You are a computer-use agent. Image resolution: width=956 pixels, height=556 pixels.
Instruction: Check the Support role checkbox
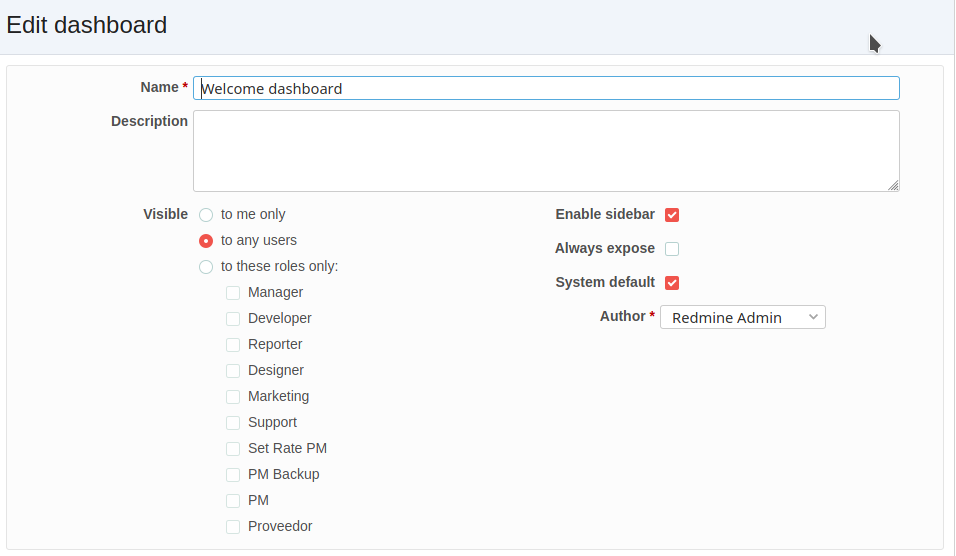[x=233, y=423]
